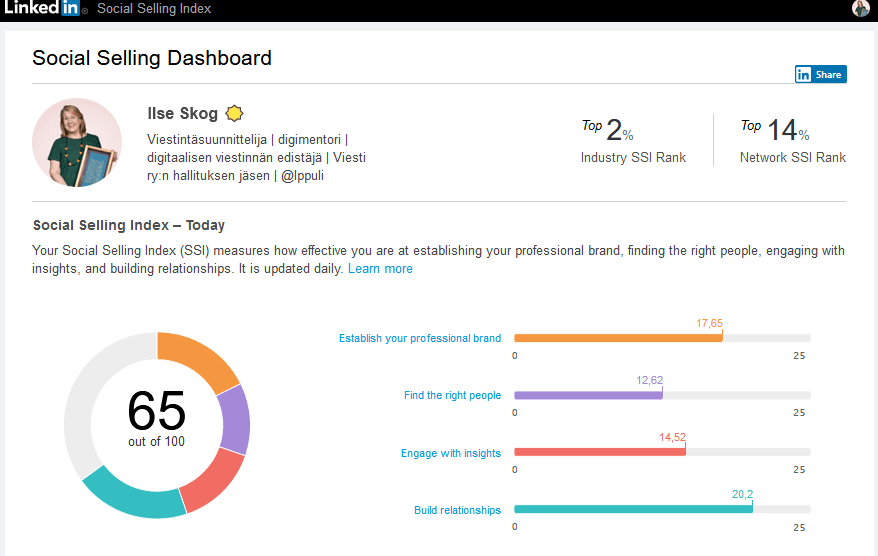Click the Network SSI Rank figure

coord(782,131)
